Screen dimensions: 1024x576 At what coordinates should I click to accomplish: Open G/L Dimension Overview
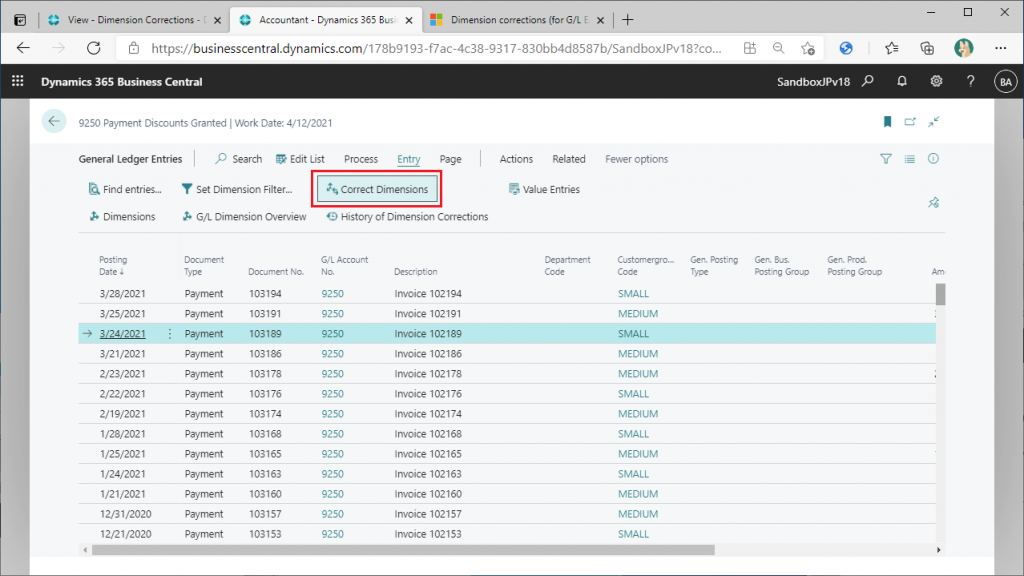(x=244, y=217)
